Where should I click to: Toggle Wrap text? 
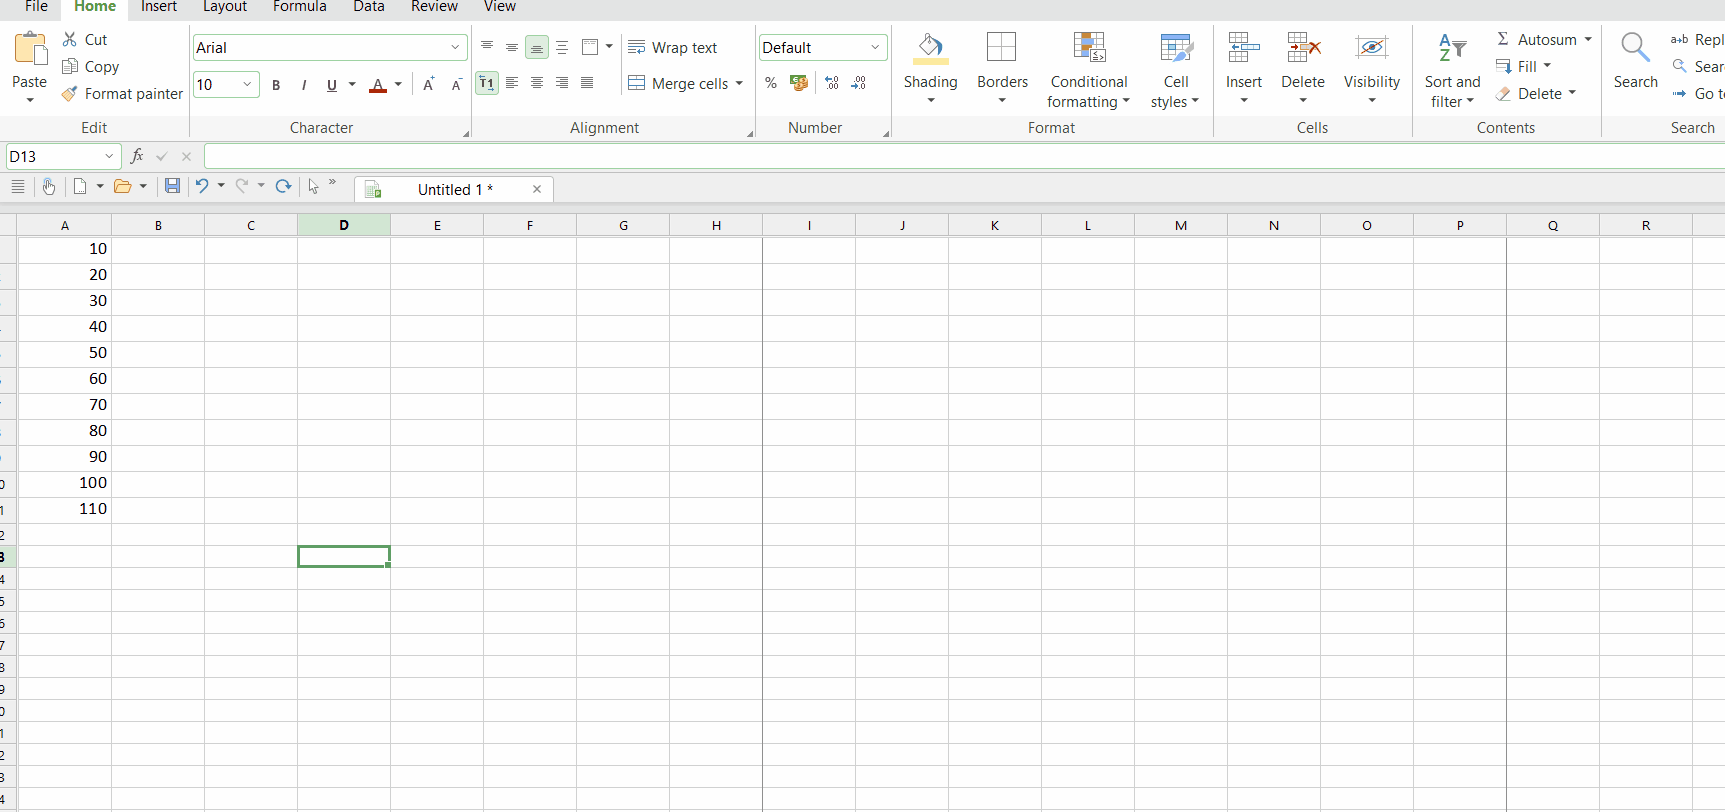coord(672,47)
